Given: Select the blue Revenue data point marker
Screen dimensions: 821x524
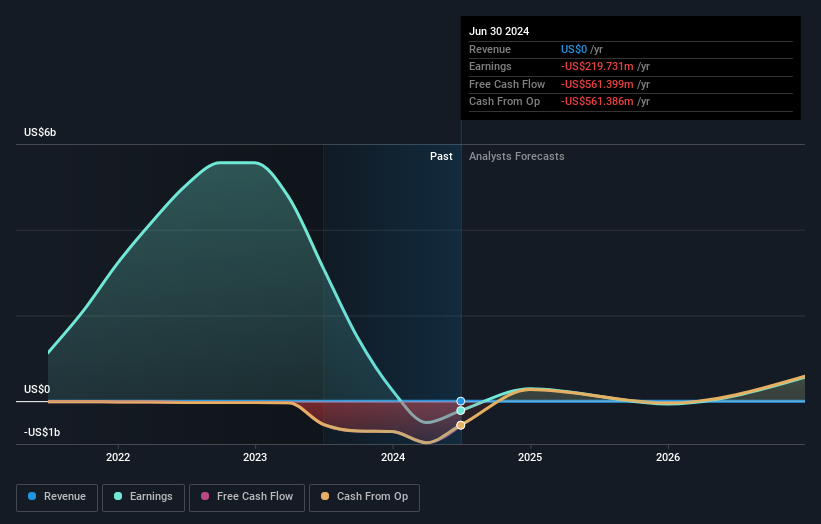Looking at the screenshot, I should pyautogui.click(x=461, y=402).
